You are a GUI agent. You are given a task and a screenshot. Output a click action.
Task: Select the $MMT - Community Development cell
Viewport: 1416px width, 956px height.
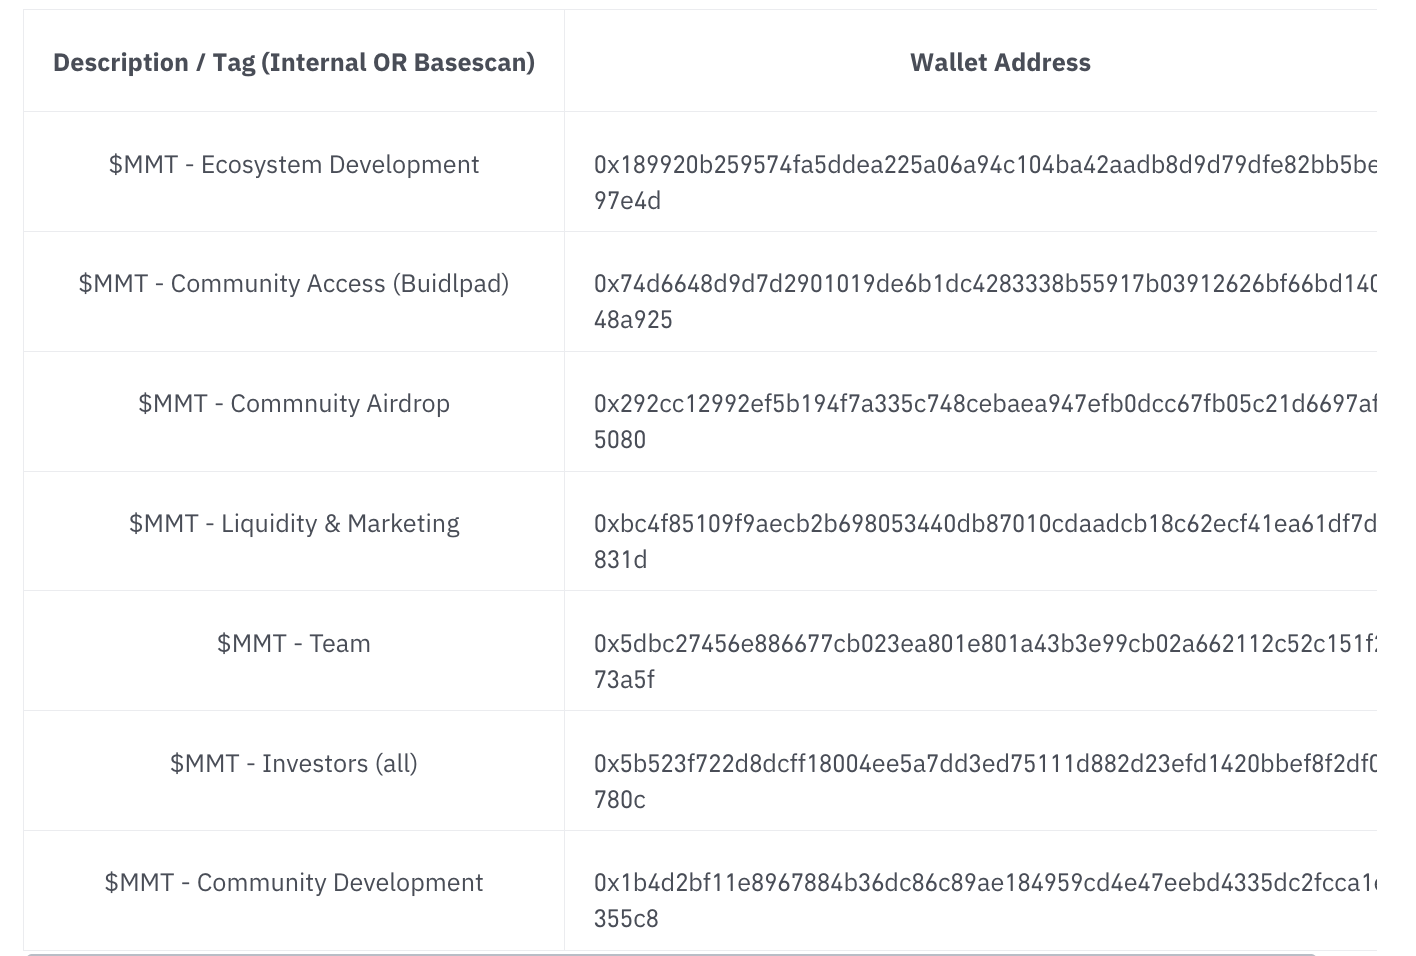click(294, 883)
